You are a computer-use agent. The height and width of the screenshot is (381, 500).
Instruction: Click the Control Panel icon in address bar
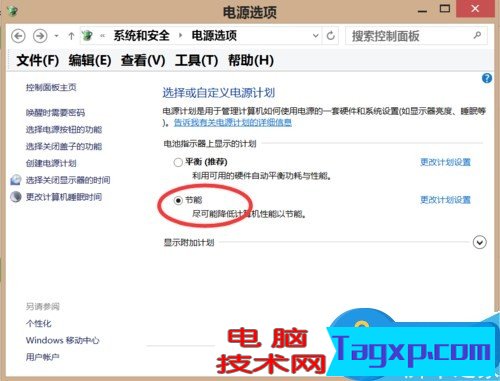(87, 35)
